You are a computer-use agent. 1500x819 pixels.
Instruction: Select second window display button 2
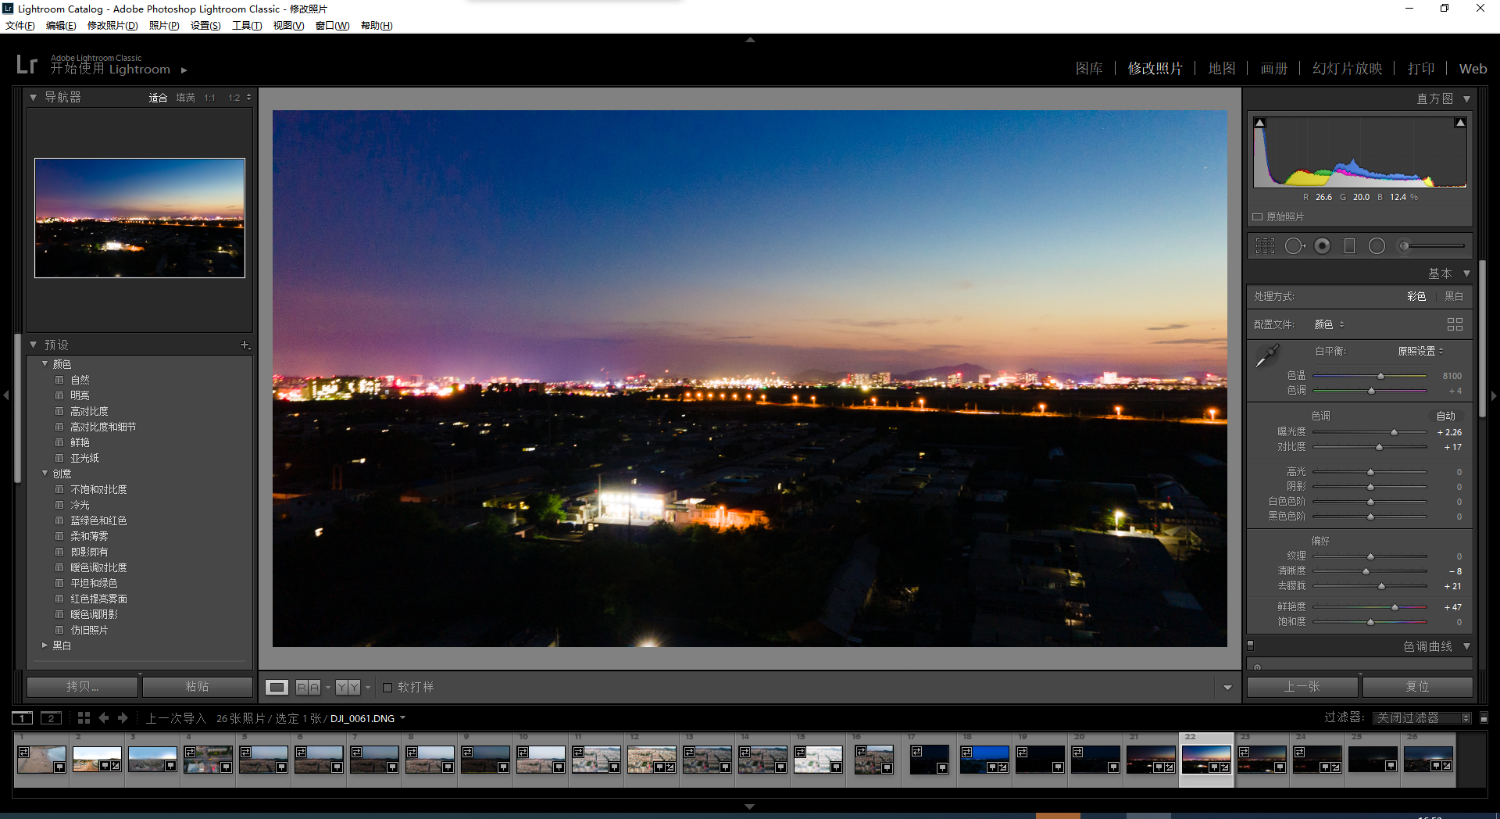pyautogui.click(x=51, y=718)
